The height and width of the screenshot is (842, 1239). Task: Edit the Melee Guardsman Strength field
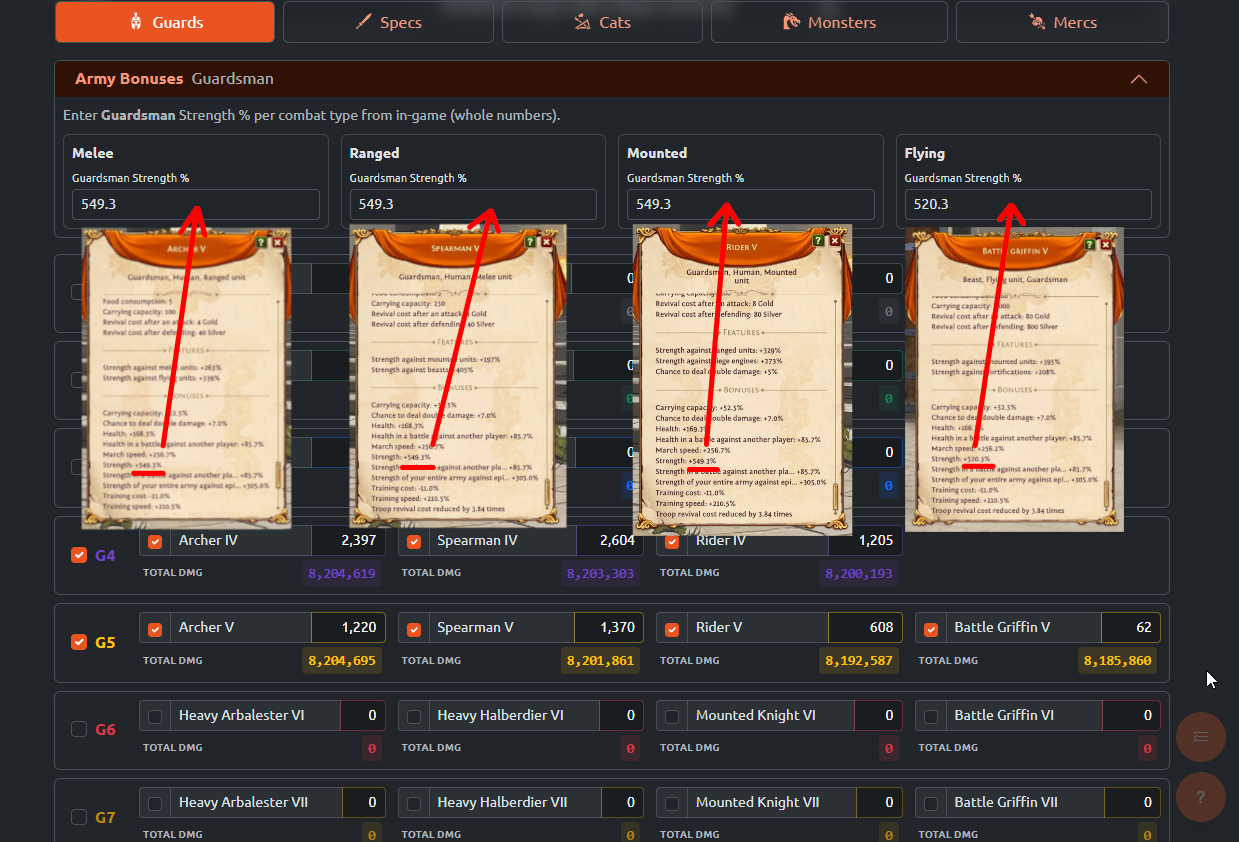tap(196, 204)
